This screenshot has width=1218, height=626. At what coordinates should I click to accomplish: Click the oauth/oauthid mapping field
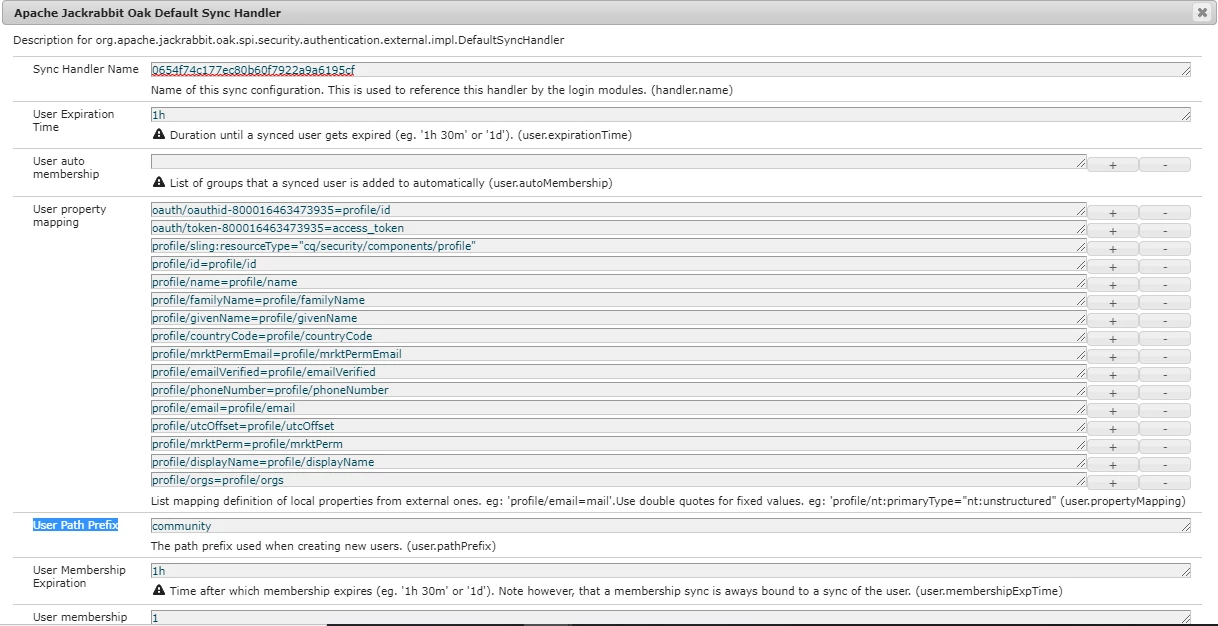click(x=619, y=210)
